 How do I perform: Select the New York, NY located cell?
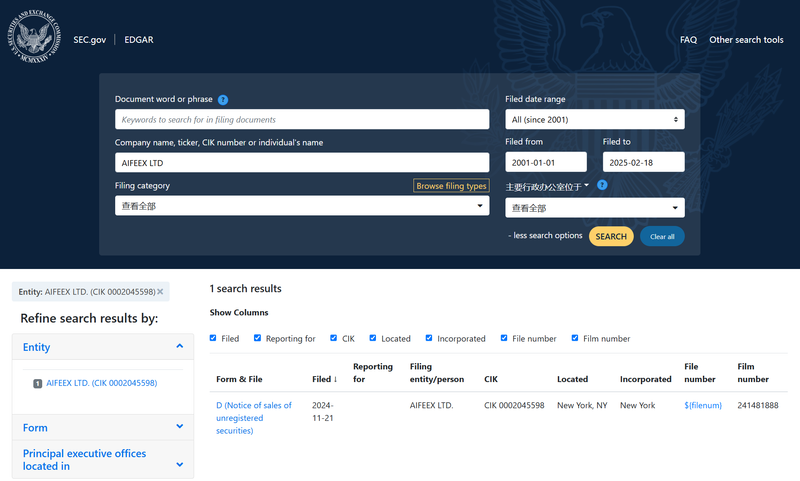pos(582,406)
